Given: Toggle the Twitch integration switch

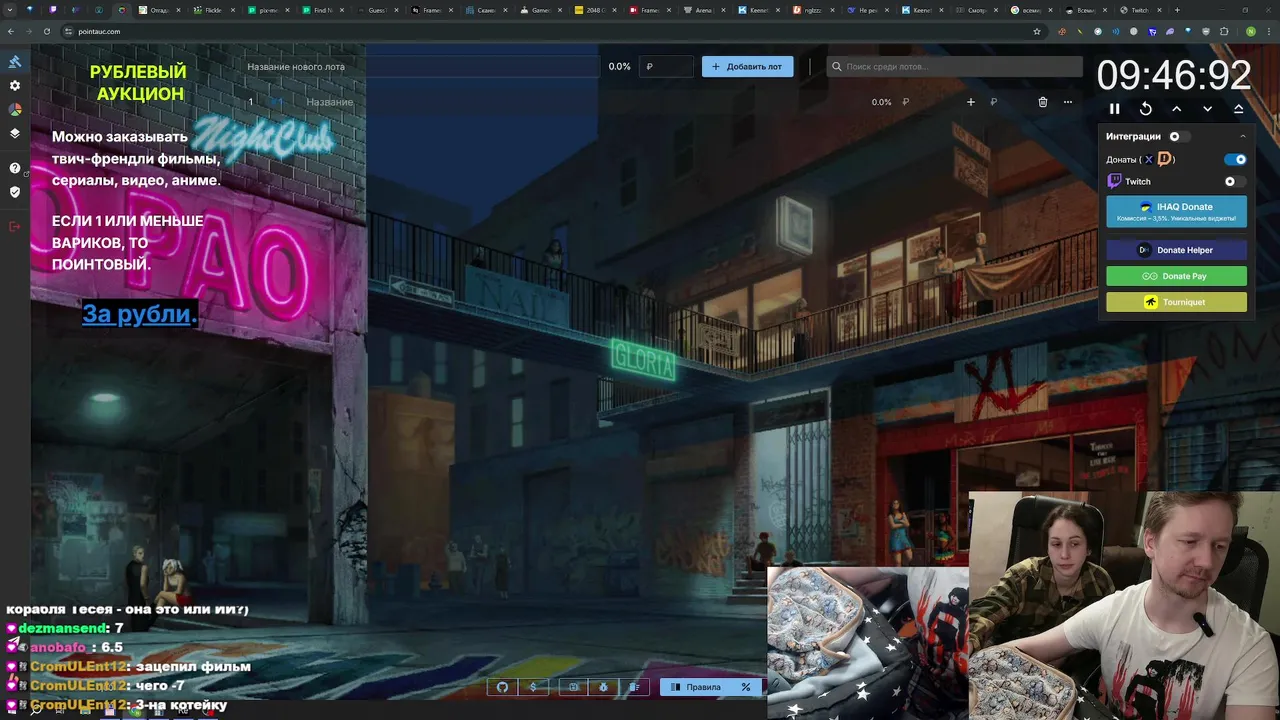Looking at the screenshot, I should click(1235, 181).
